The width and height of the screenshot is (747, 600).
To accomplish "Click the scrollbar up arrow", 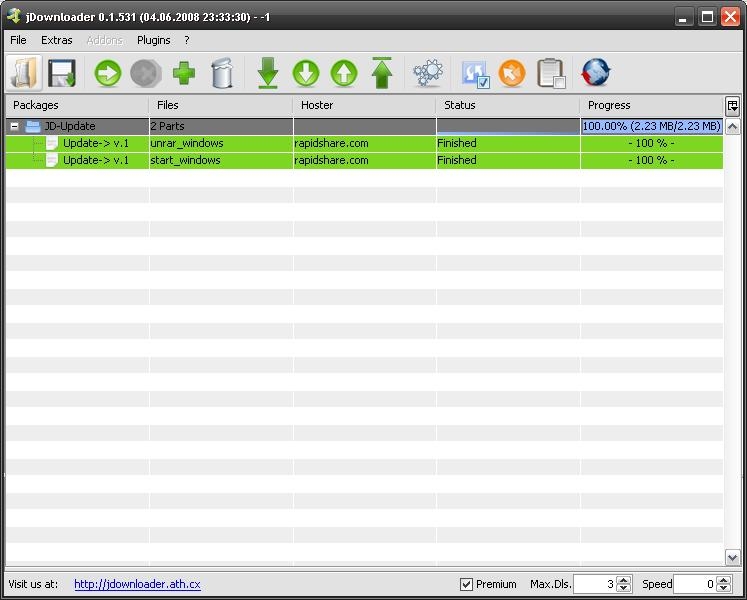I will (732, 126).
